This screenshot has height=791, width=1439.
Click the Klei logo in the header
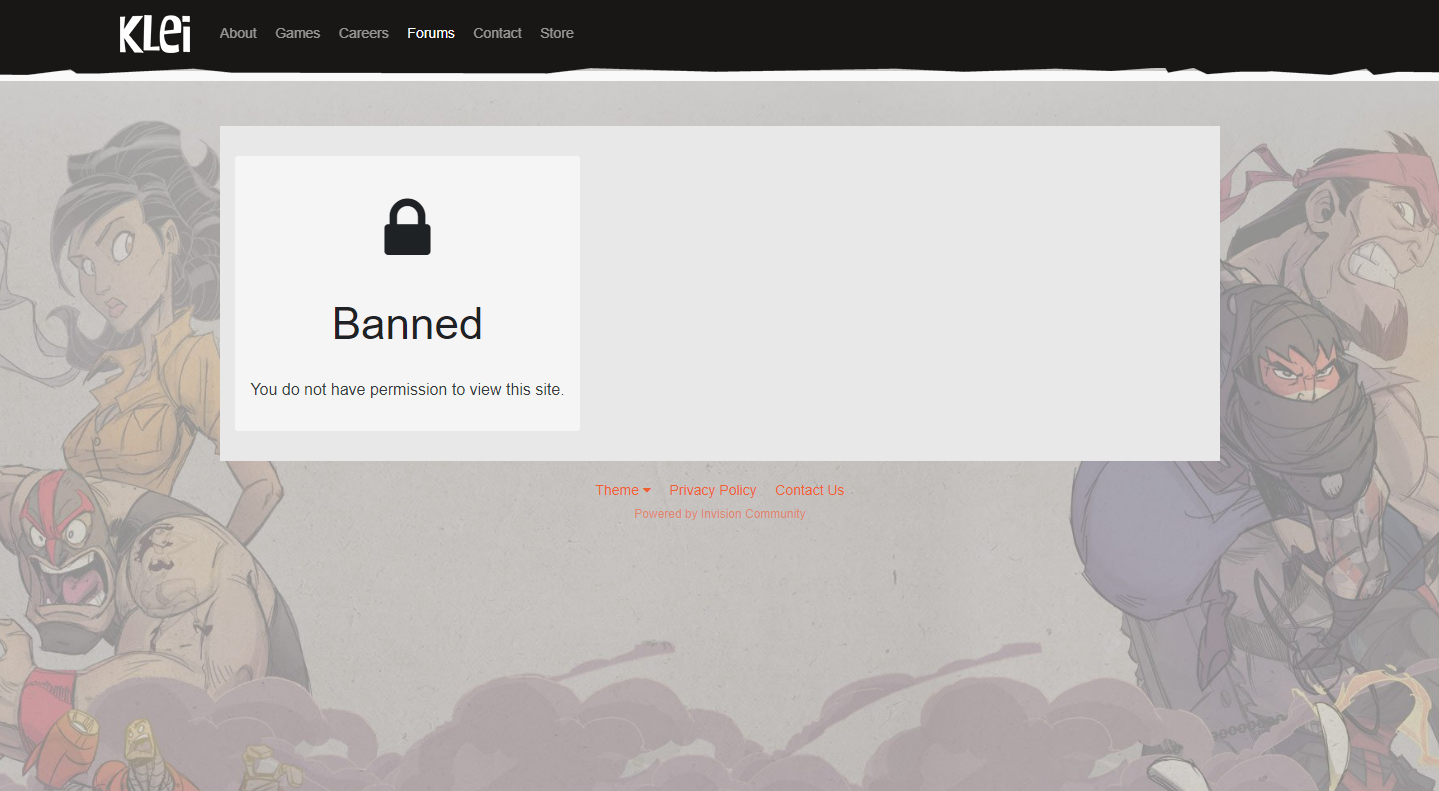[x=155, y=34]
